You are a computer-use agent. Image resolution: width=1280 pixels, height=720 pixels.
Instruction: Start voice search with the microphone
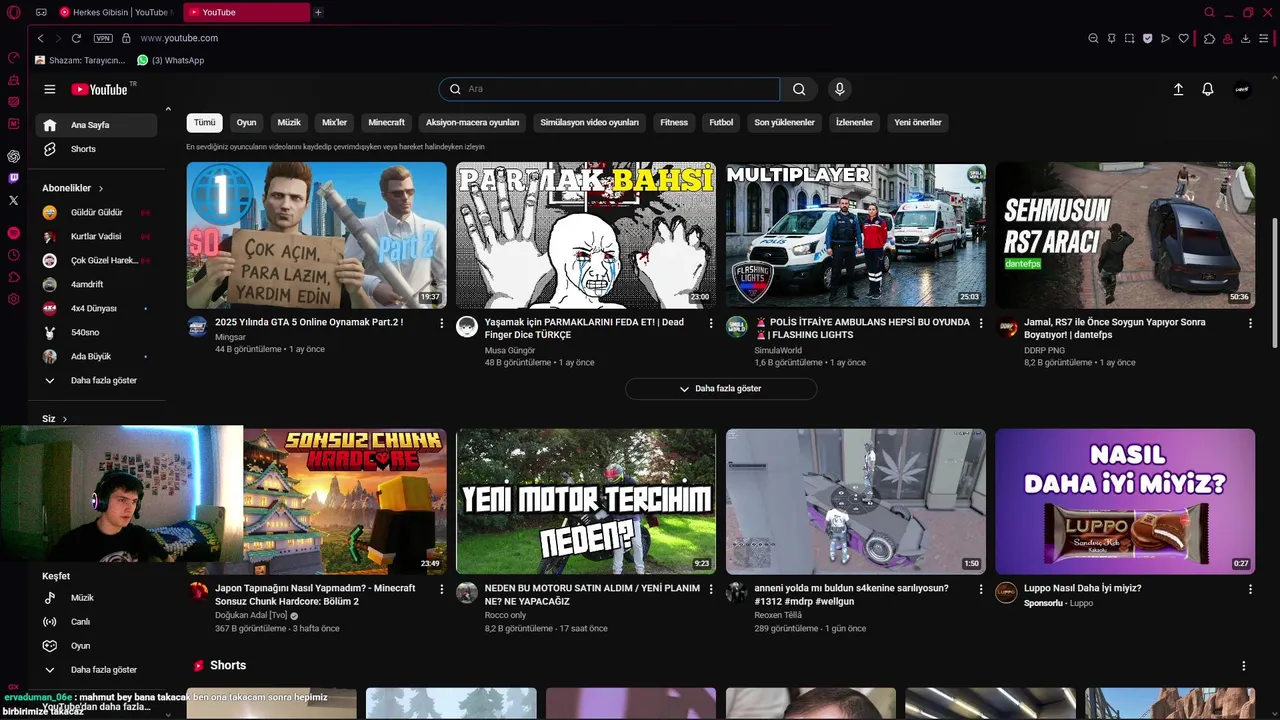click(x=839, y=89)
